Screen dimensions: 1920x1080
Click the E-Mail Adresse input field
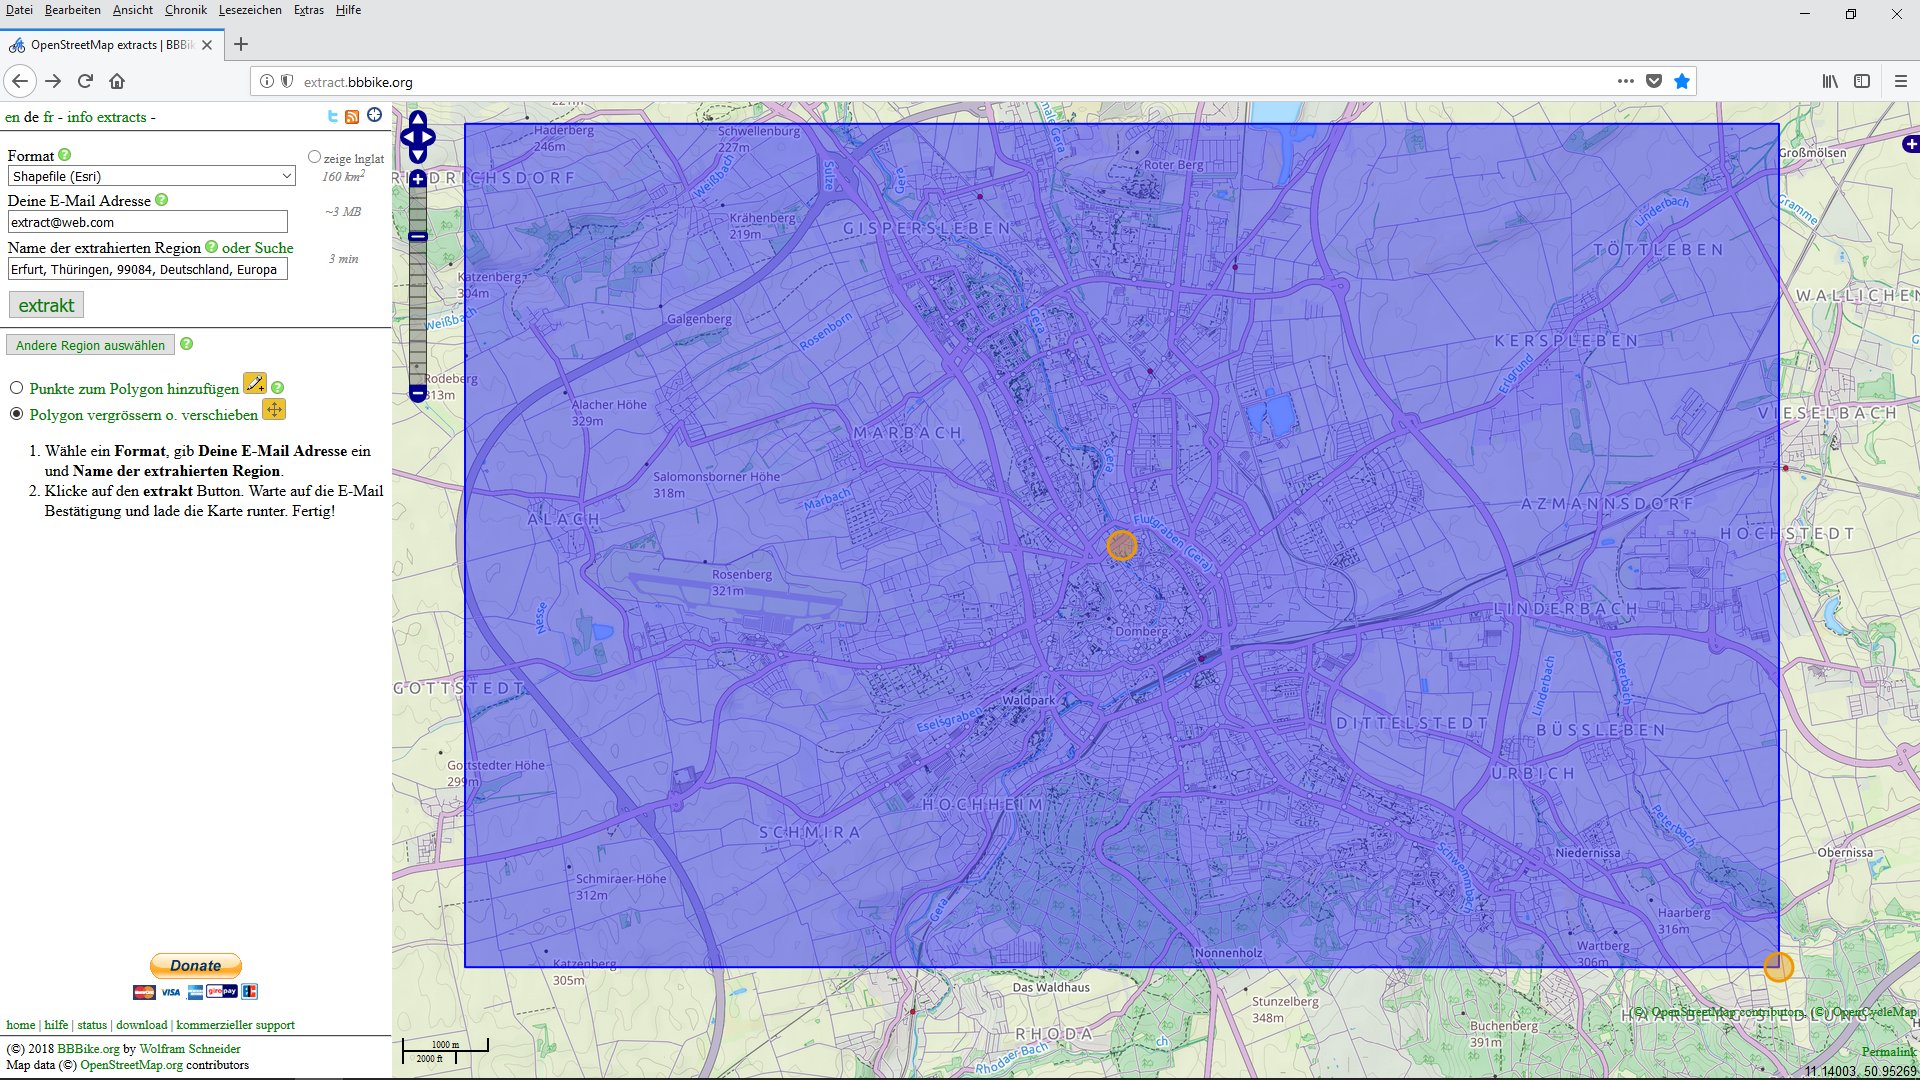pyautogui.click(x=147, y=222)
